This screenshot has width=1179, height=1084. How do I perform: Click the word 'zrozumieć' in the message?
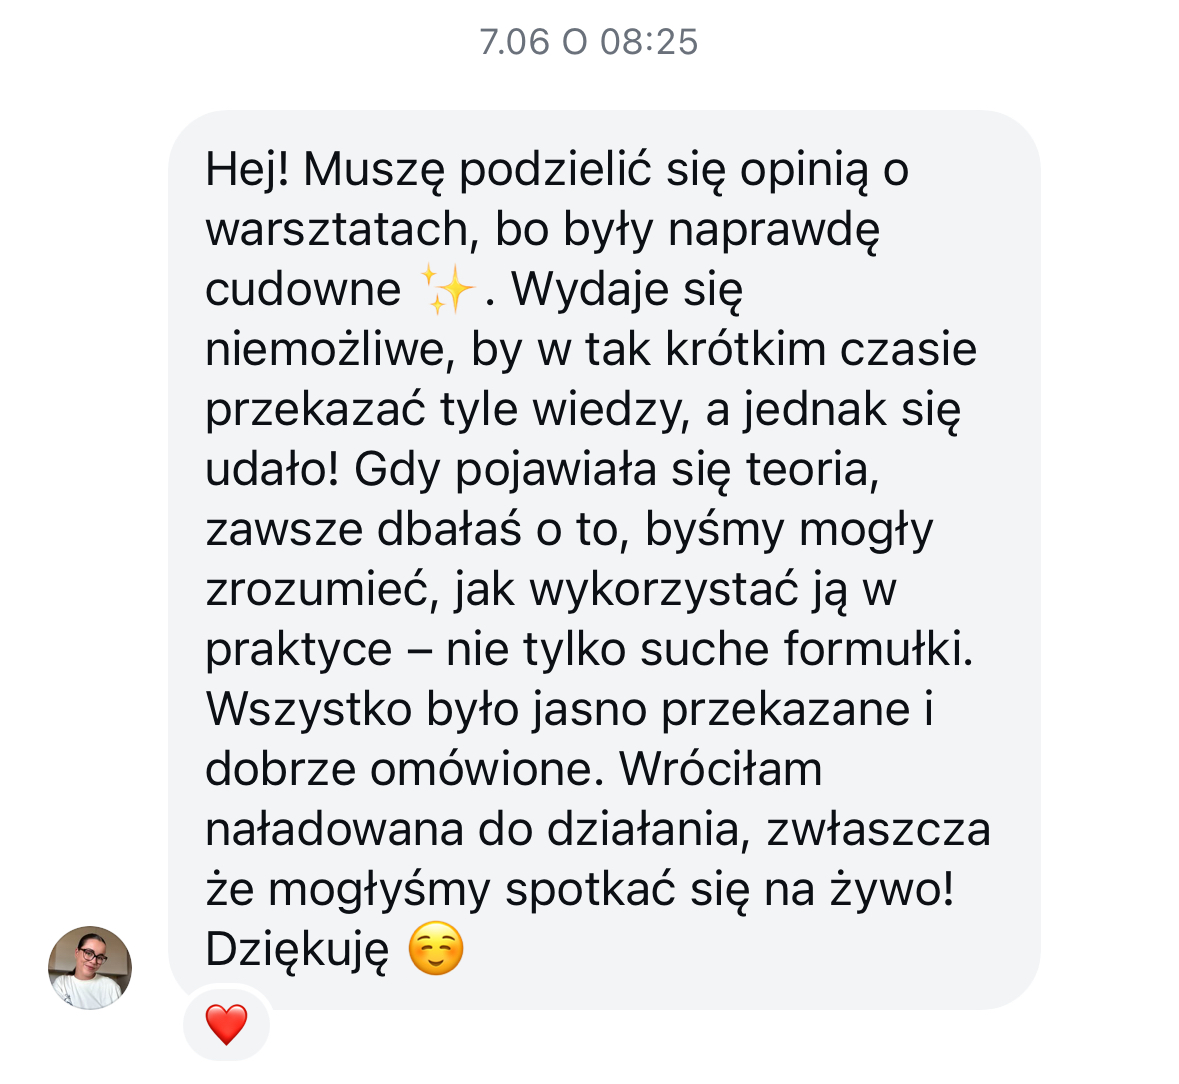(322, 589)
